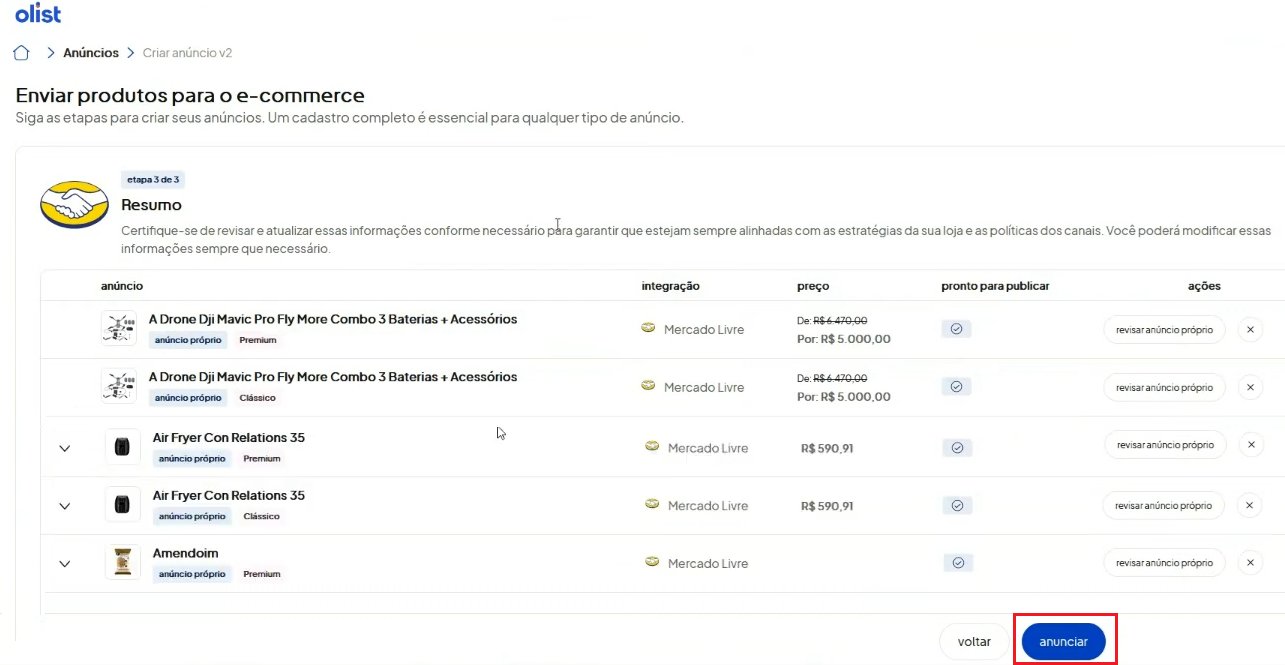Click the 'etapa 3 de 3' step badge
Viewport: 1285px width, 665px height.
click(x=153, y=180)
